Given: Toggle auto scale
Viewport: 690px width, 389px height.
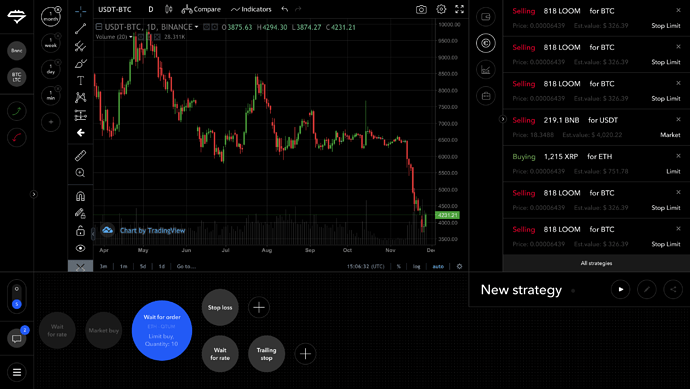Looking at the screenshot, I should click(438, 266).
